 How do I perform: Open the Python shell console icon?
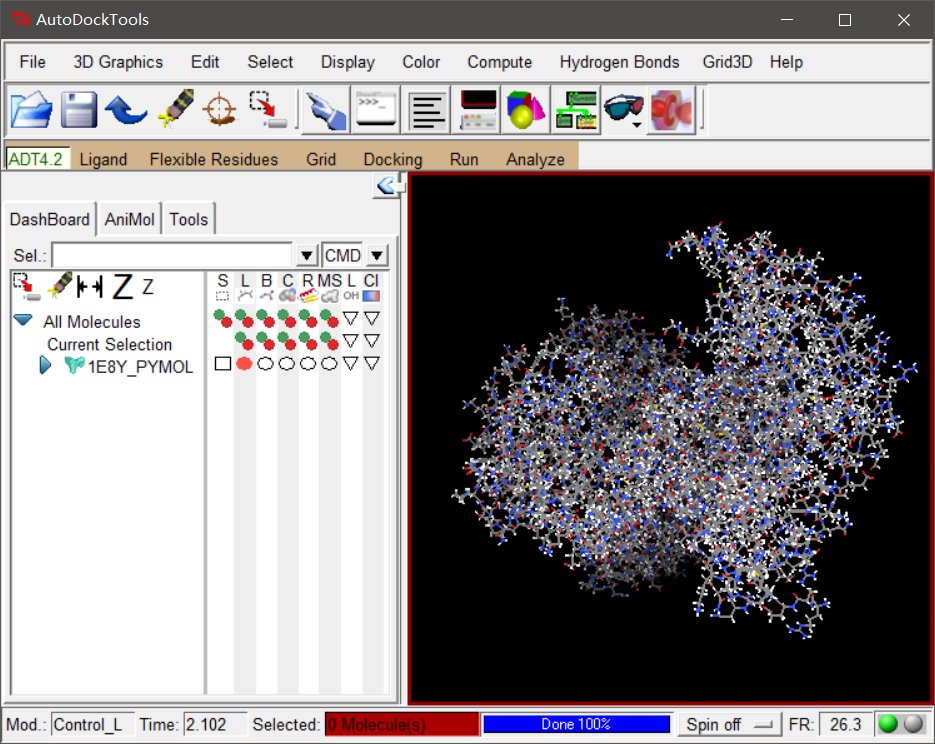375,110
